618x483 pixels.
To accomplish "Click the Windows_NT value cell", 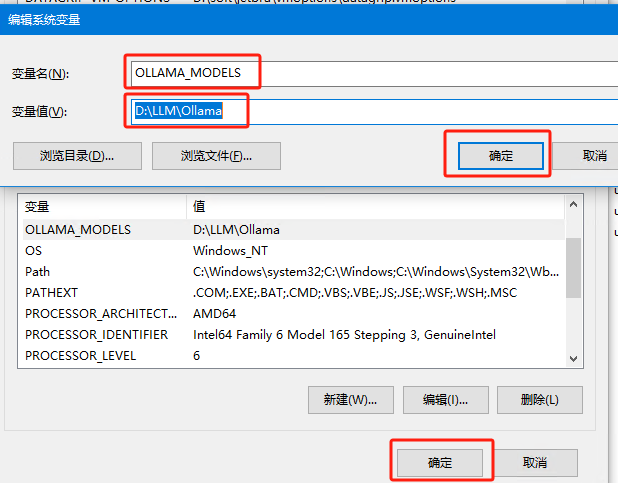I will [231, 251].
